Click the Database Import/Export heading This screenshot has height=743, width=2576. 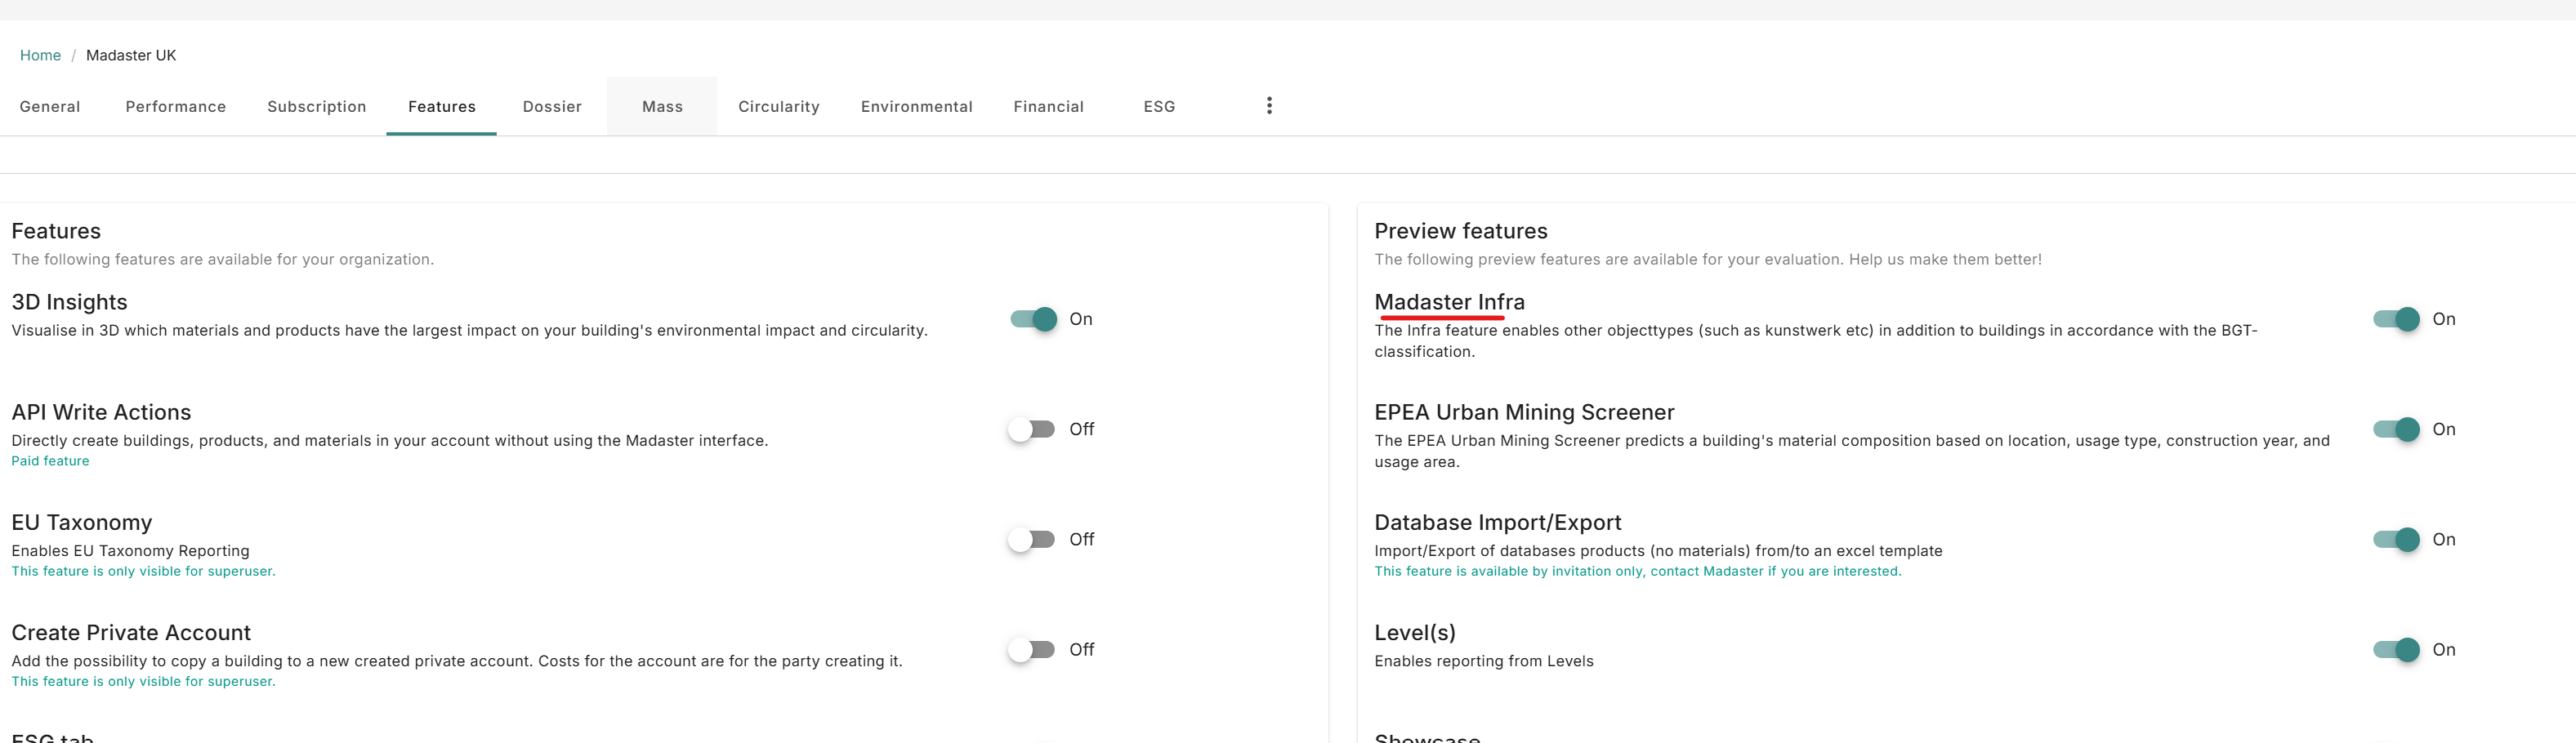[x=1497, y=522]
